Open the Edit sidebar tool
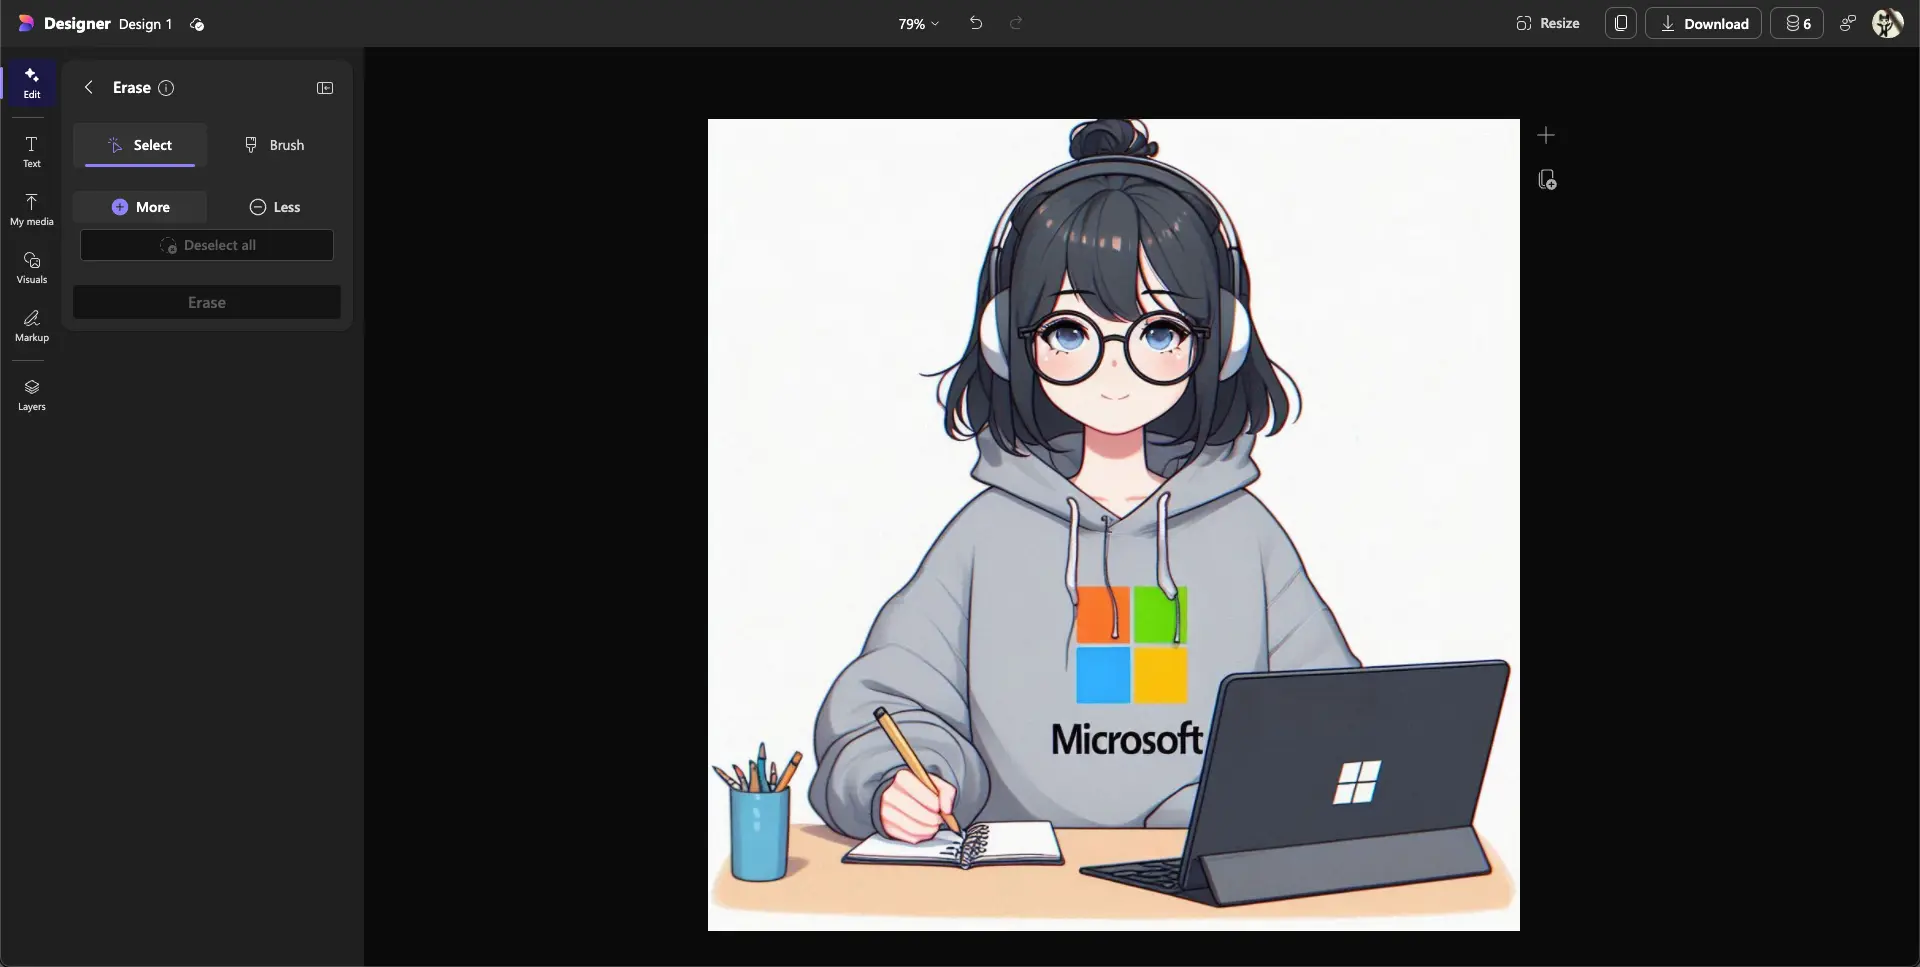Image resolution: width=1920 pixels, height=967 pixels. point(31,83)
